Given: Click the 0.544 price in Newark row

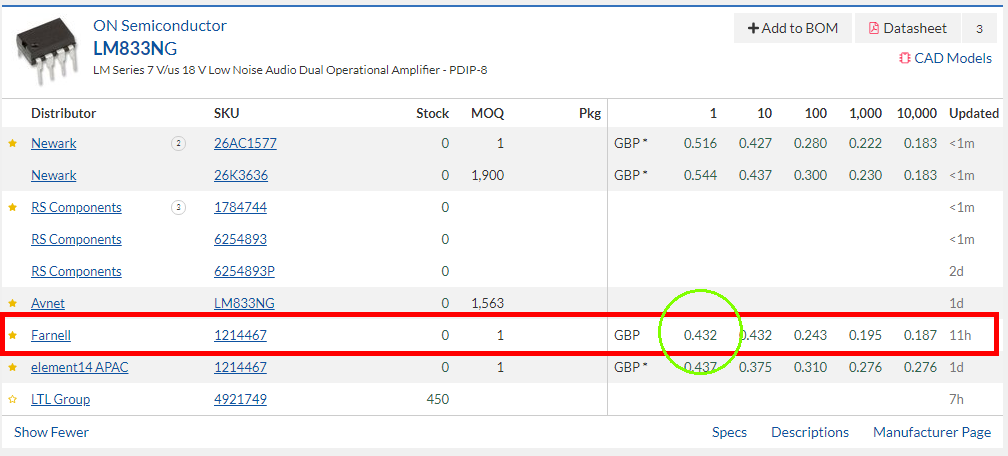Looking at the screenshot, I should 700,175.
